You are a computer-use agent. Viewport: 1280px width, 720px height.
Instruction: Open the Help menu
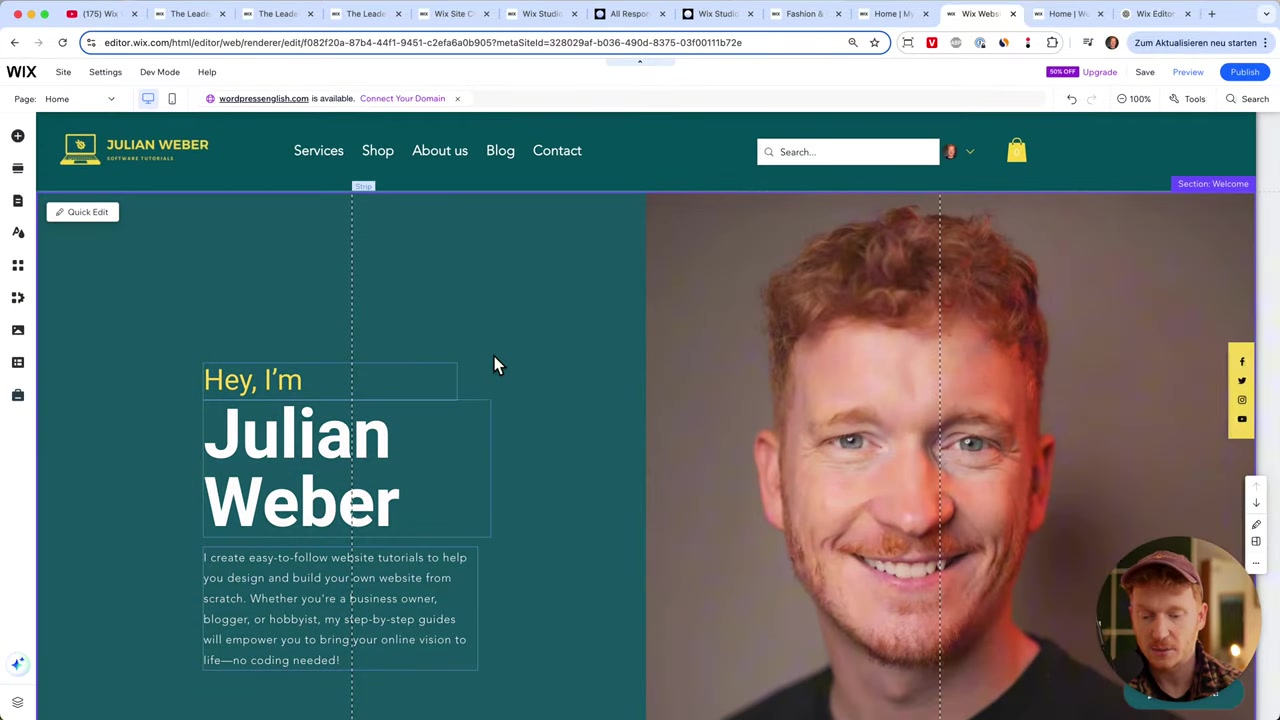207,72
